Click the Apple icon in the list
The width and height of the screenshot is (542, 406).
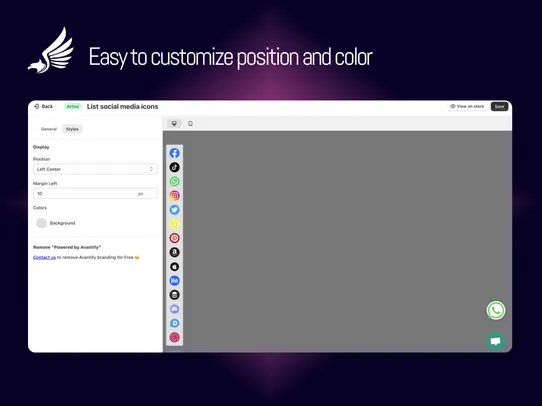(175, 266)
